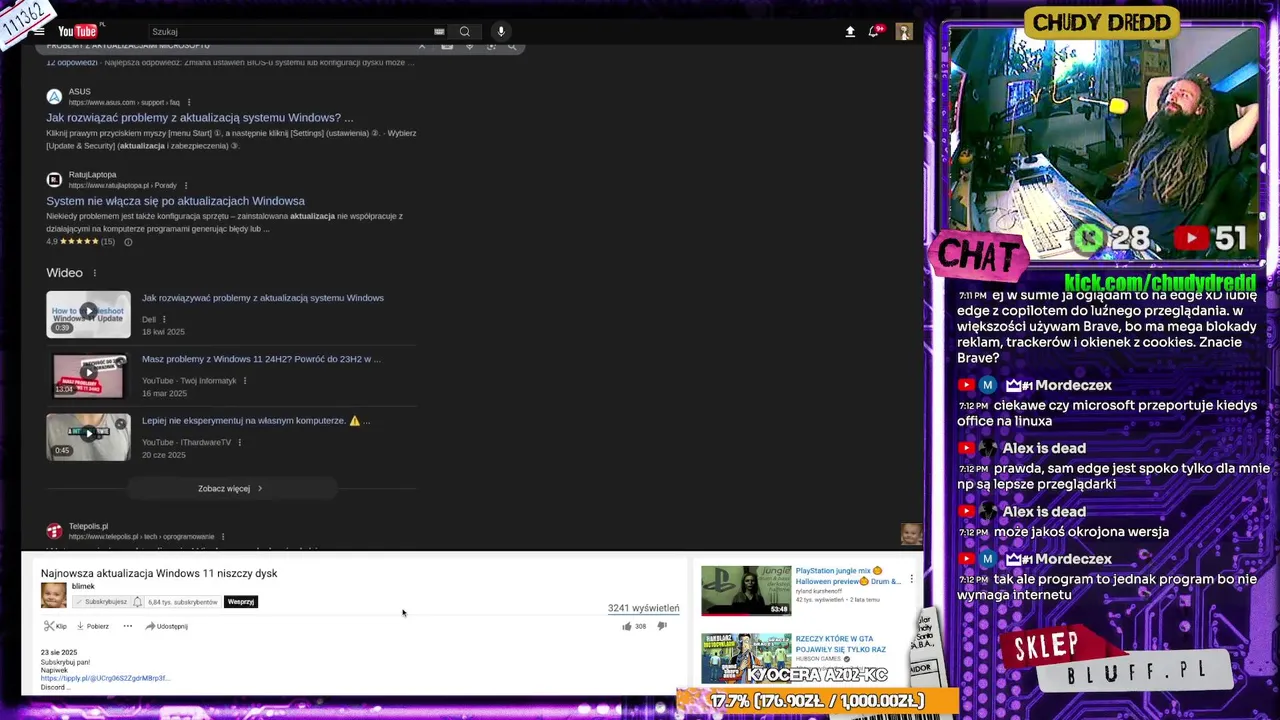The width and height of the screenshot is (1280, 720).
Task: Click the Udostępnij share button
Action: pos(166,626)
